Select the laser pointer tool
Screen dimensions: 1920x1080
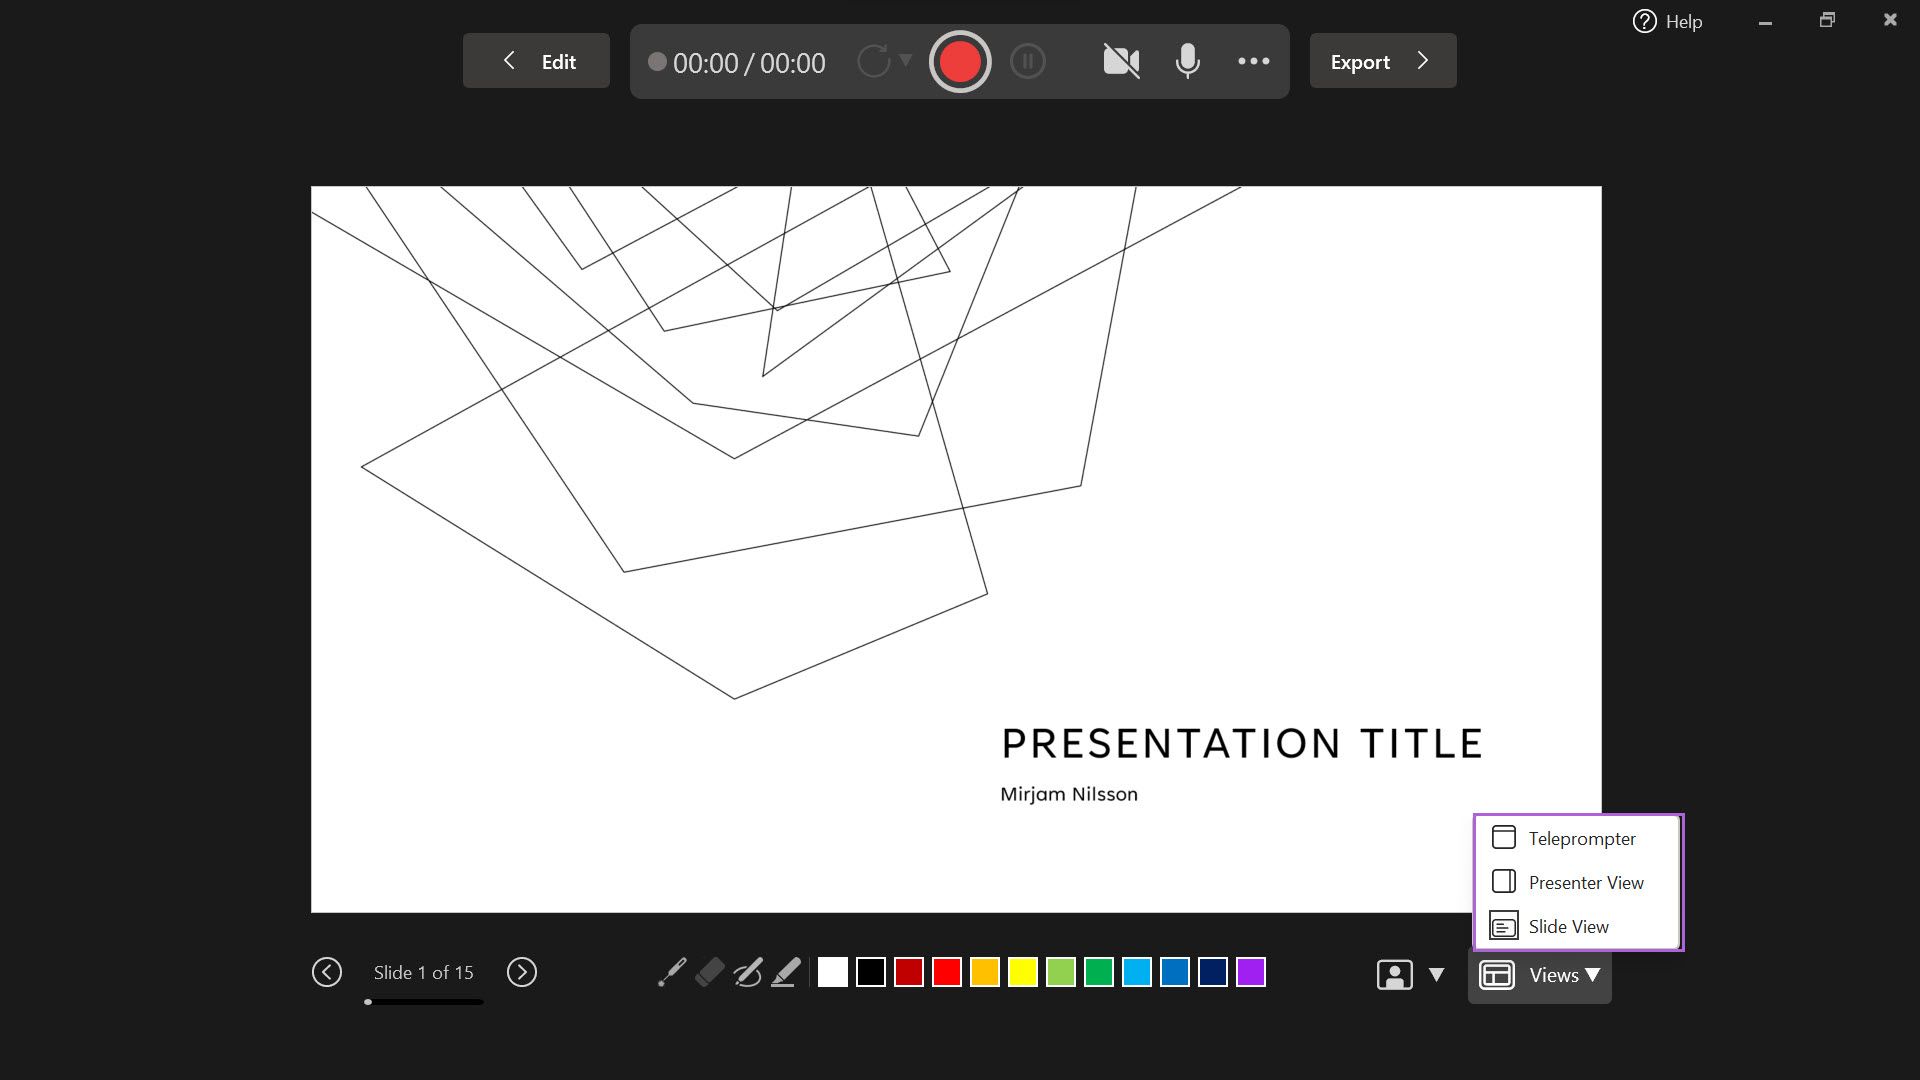pyautogui.click(x=672, y=972)
